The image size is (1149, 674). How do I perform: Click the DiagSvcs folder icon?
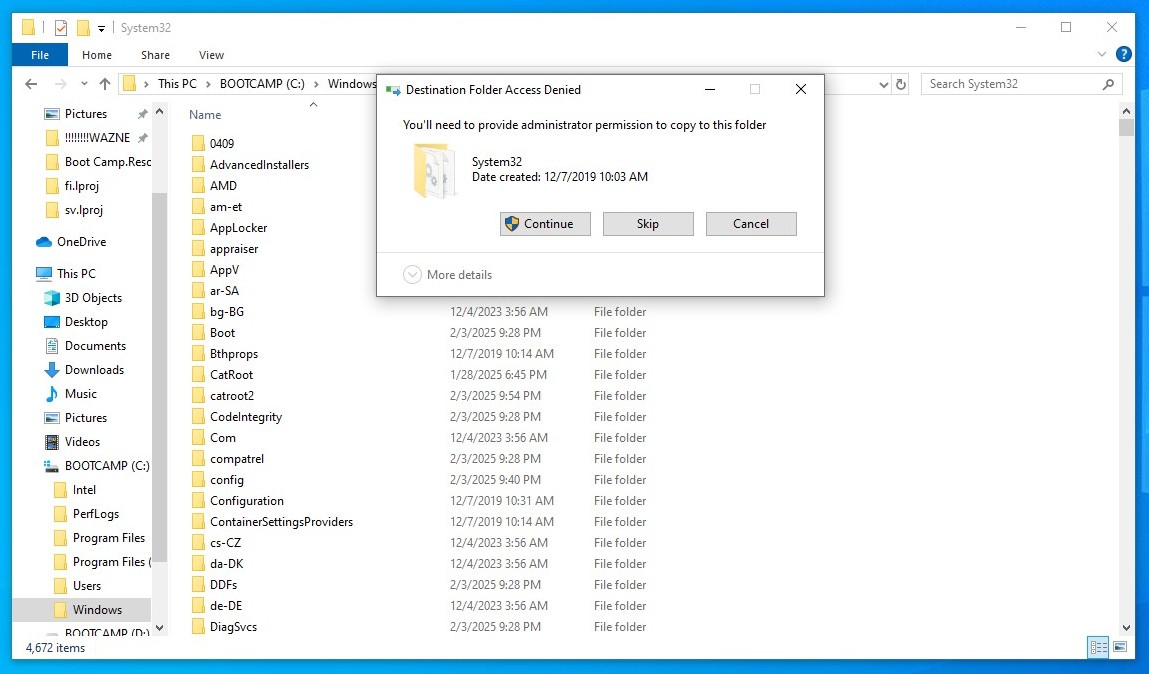coord(198,626)
